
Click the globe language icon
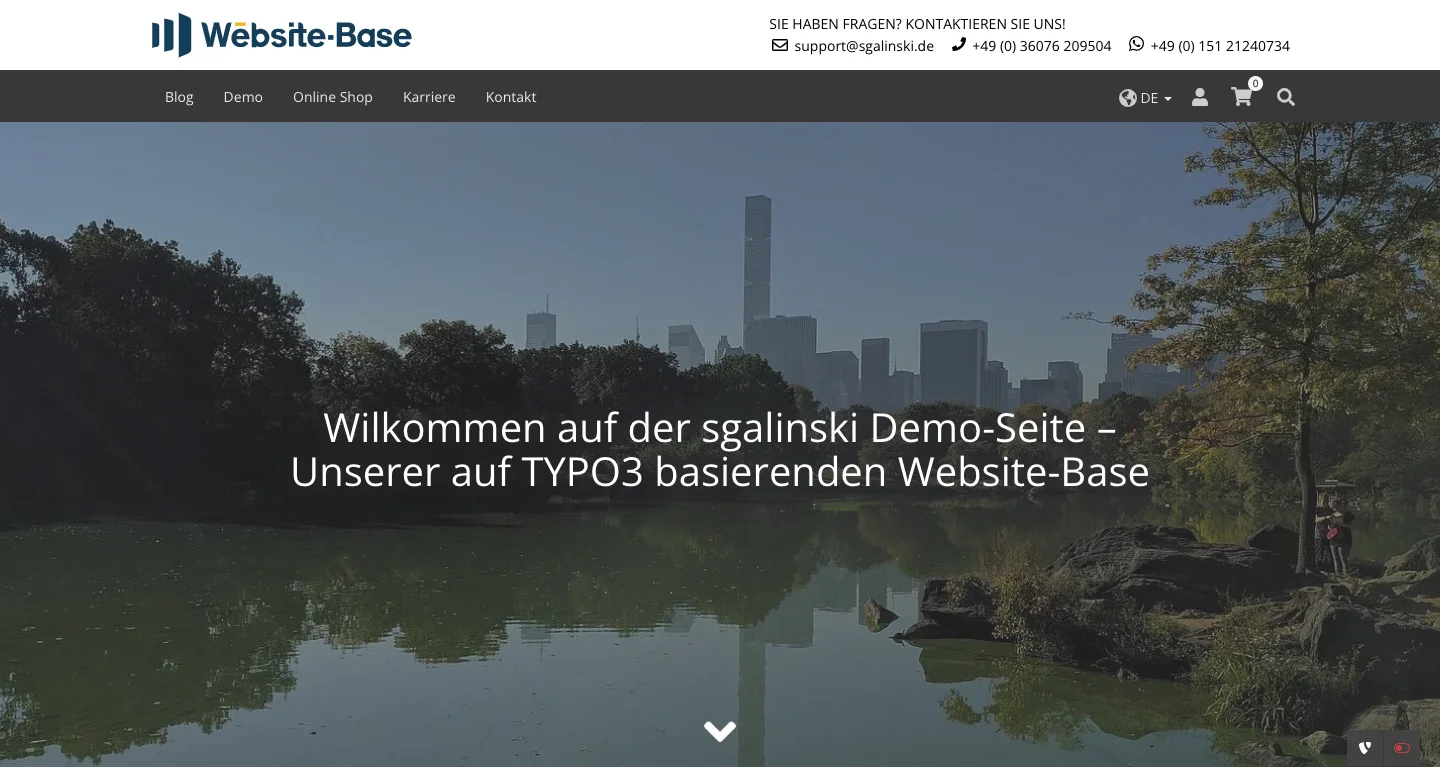click(1128, 97)
